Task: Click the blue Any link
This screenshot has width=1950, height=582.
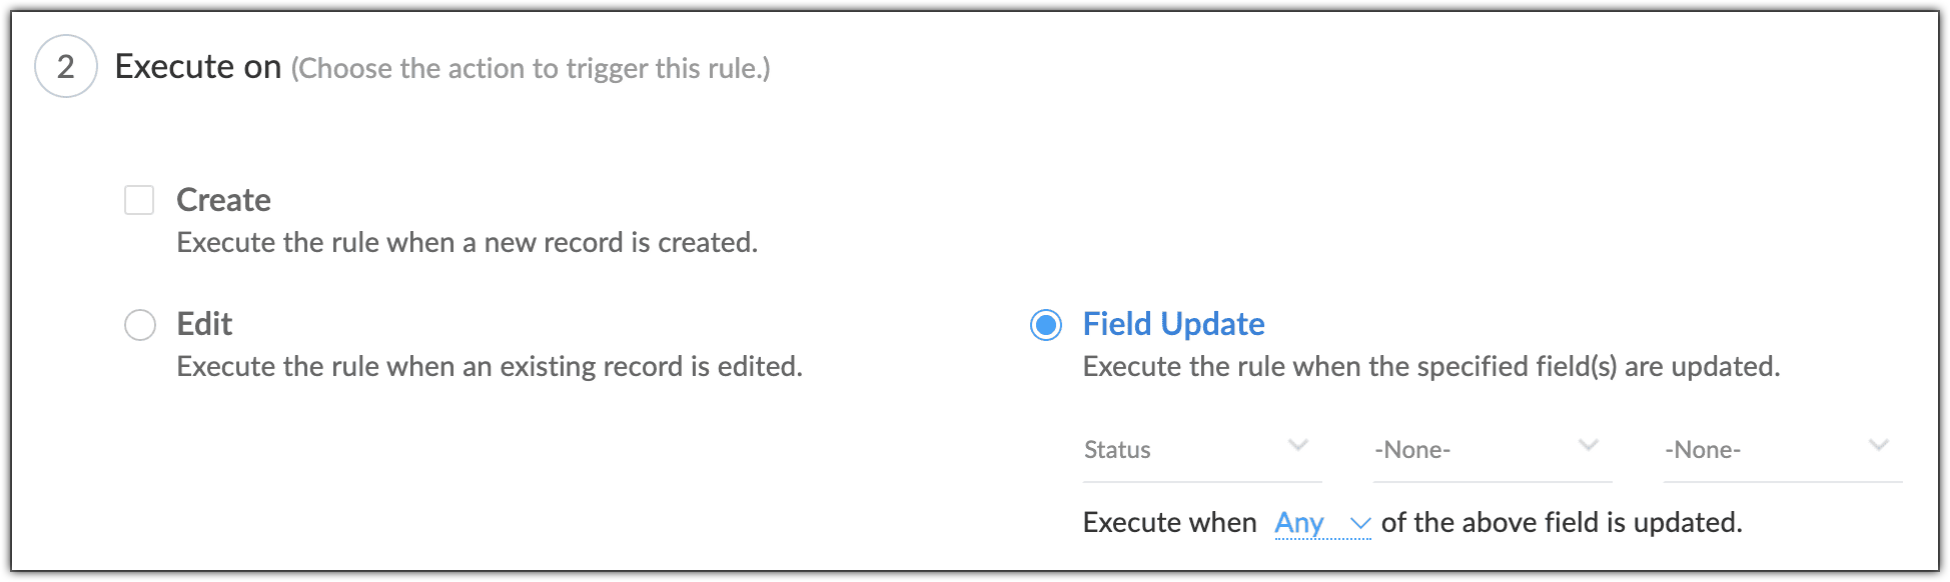Action: click(1299, 523)
